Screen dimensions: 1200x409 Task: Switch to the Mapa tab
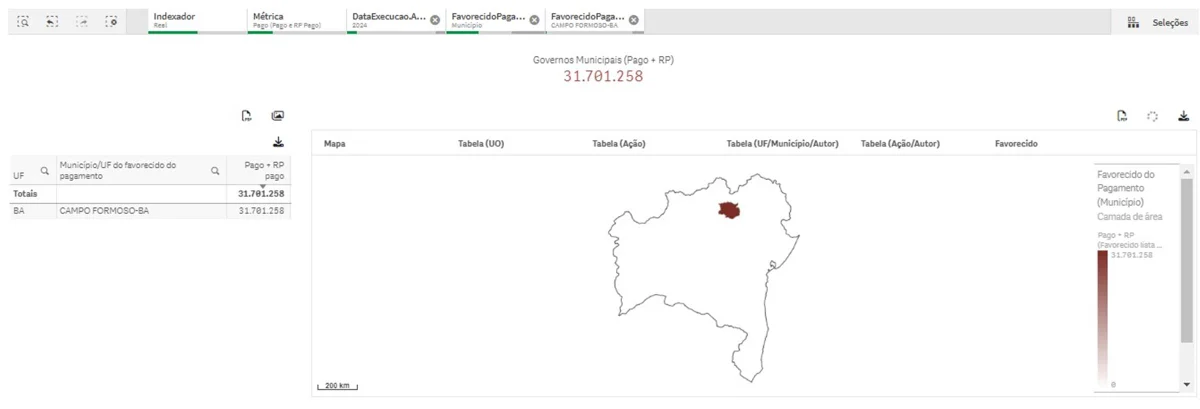[335, 144]
